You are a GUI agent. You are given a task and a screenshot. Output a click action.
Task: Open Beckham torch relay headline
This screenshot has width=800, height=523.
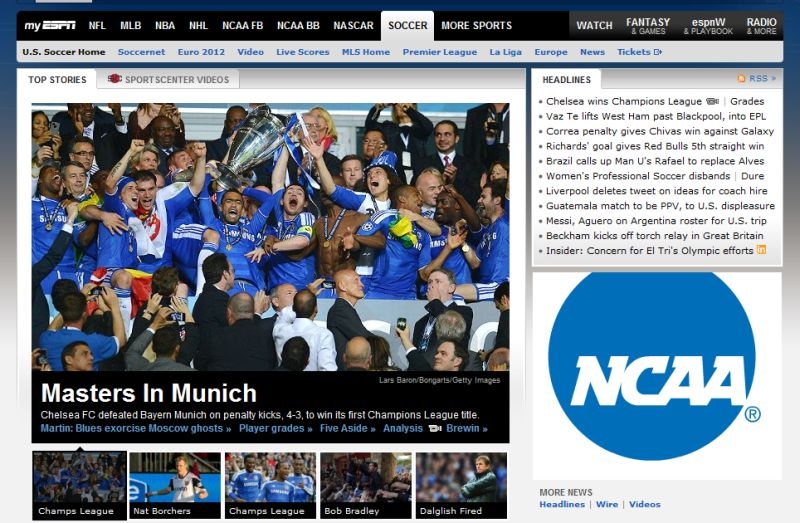pyautogui.click(x=655, y=235)
